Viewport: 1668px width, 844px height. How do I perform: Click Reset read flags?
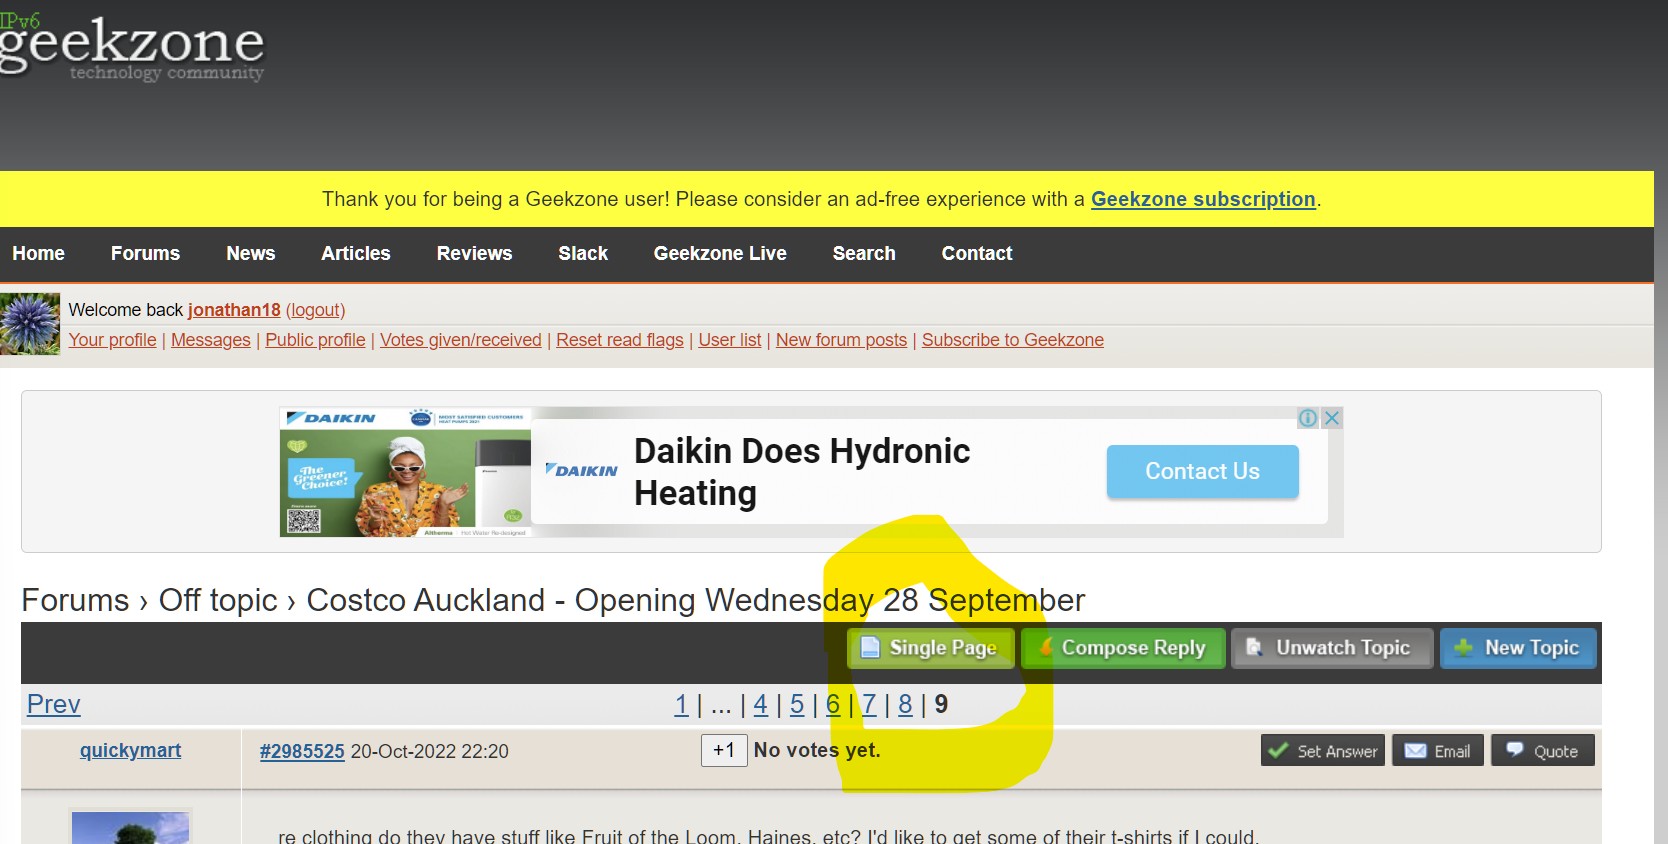(620, 340)
